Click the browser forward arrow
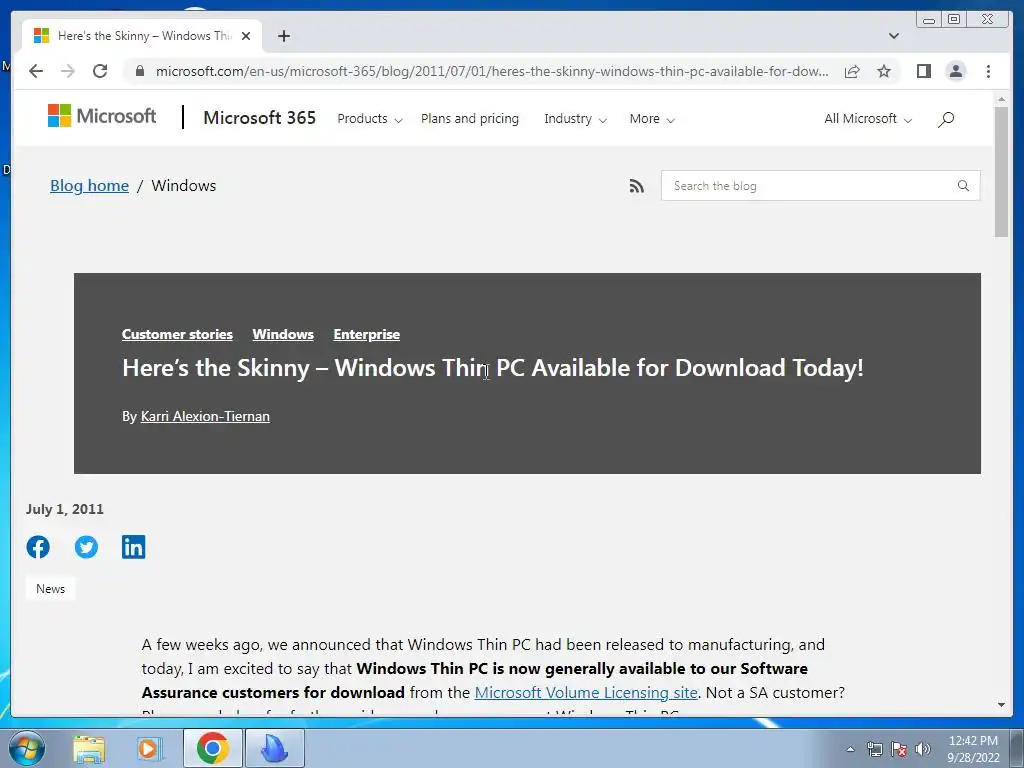Image resolution: width=1024 pixels, height=768 pixels. point(68,71)
